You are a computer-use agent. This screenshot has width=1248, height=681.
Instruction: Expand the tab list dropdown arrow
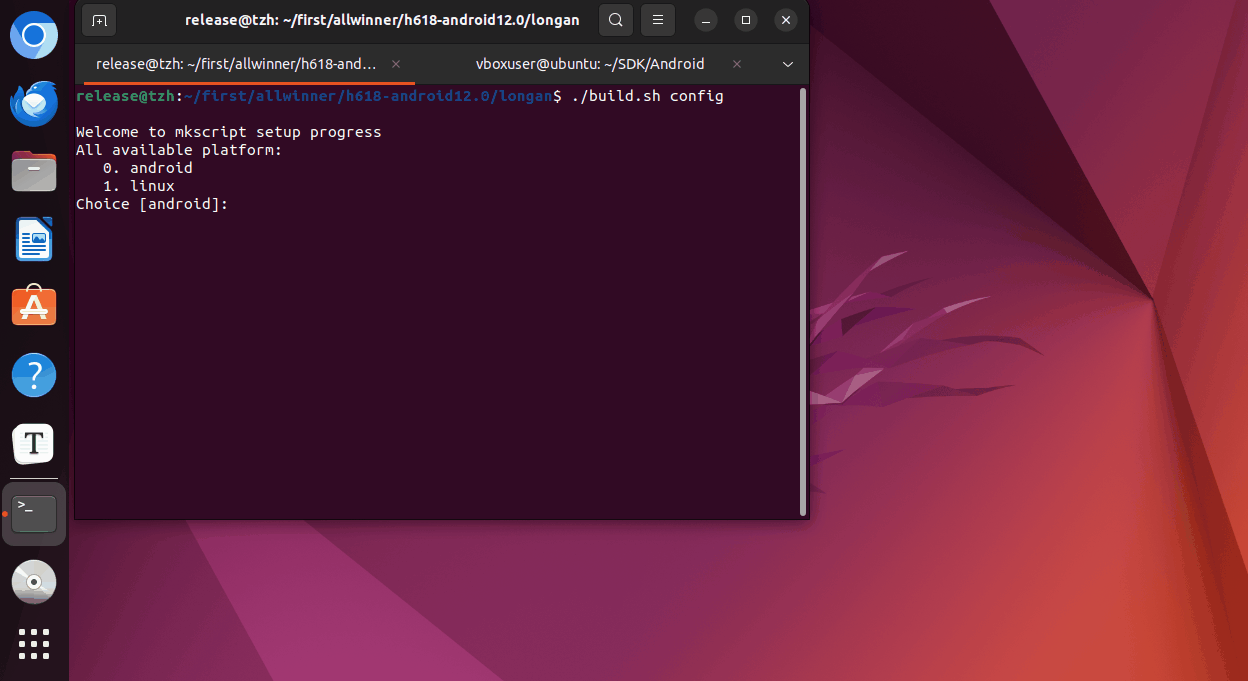788,64
